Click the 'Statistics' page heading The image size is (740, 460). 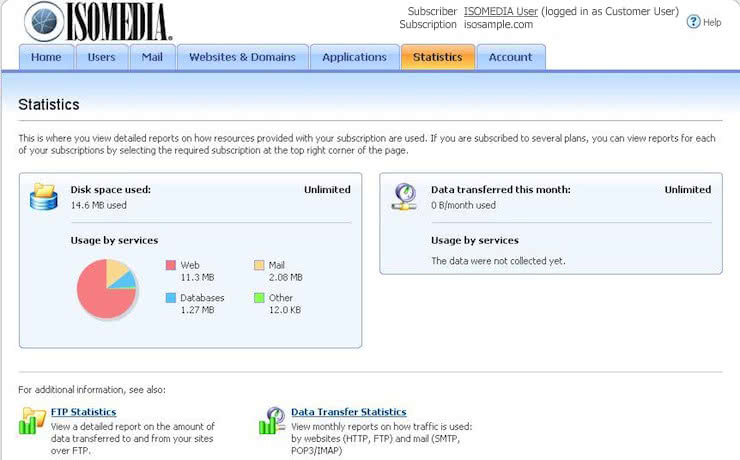coord(49,104)
